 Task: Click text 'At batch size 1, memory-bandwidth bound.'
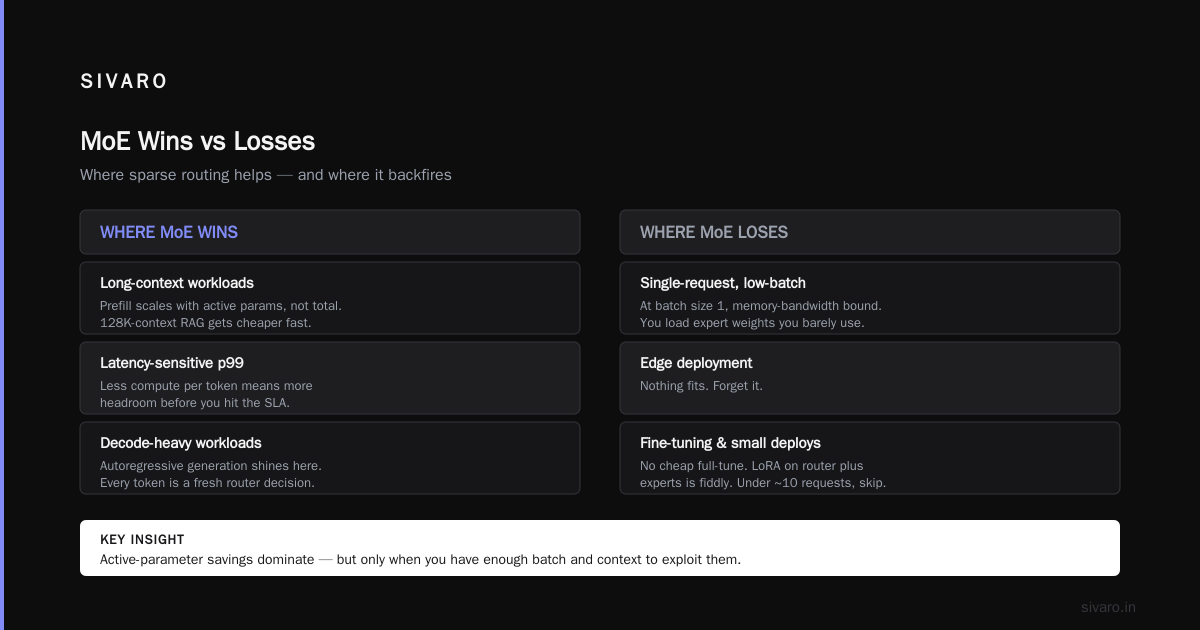coord(761,306)
